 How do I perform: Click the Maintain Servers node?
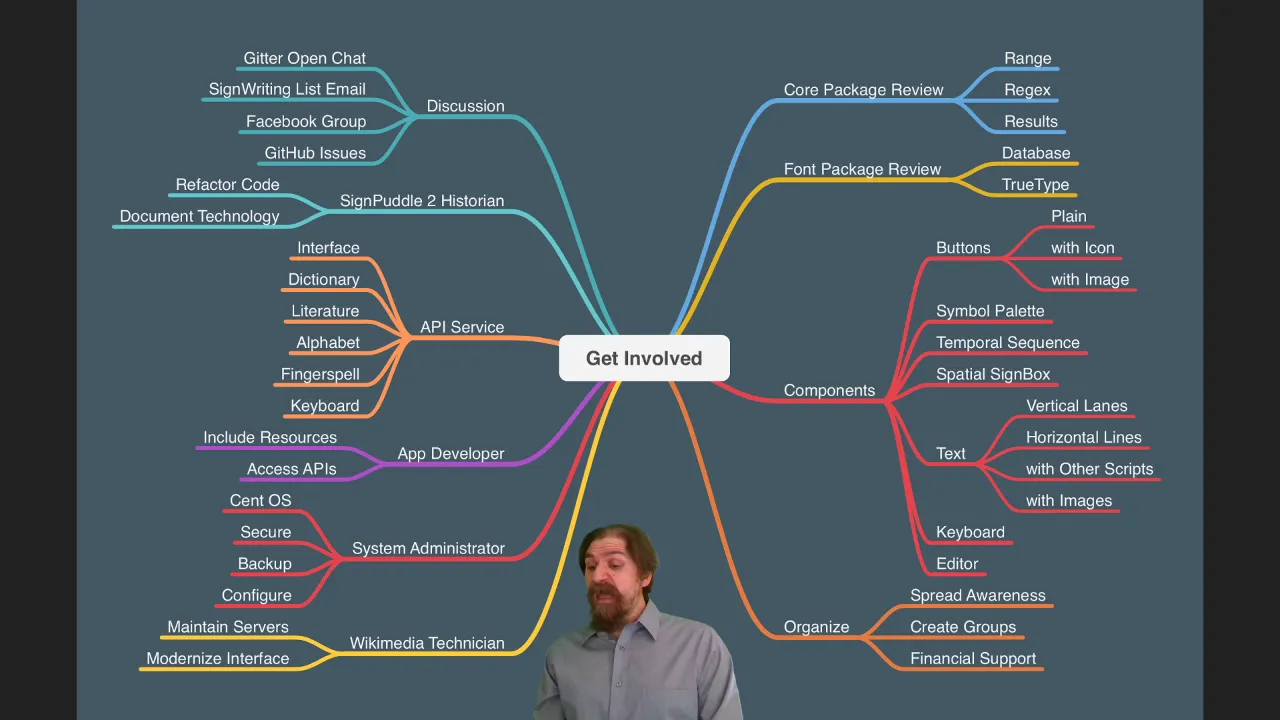(228, 627)
